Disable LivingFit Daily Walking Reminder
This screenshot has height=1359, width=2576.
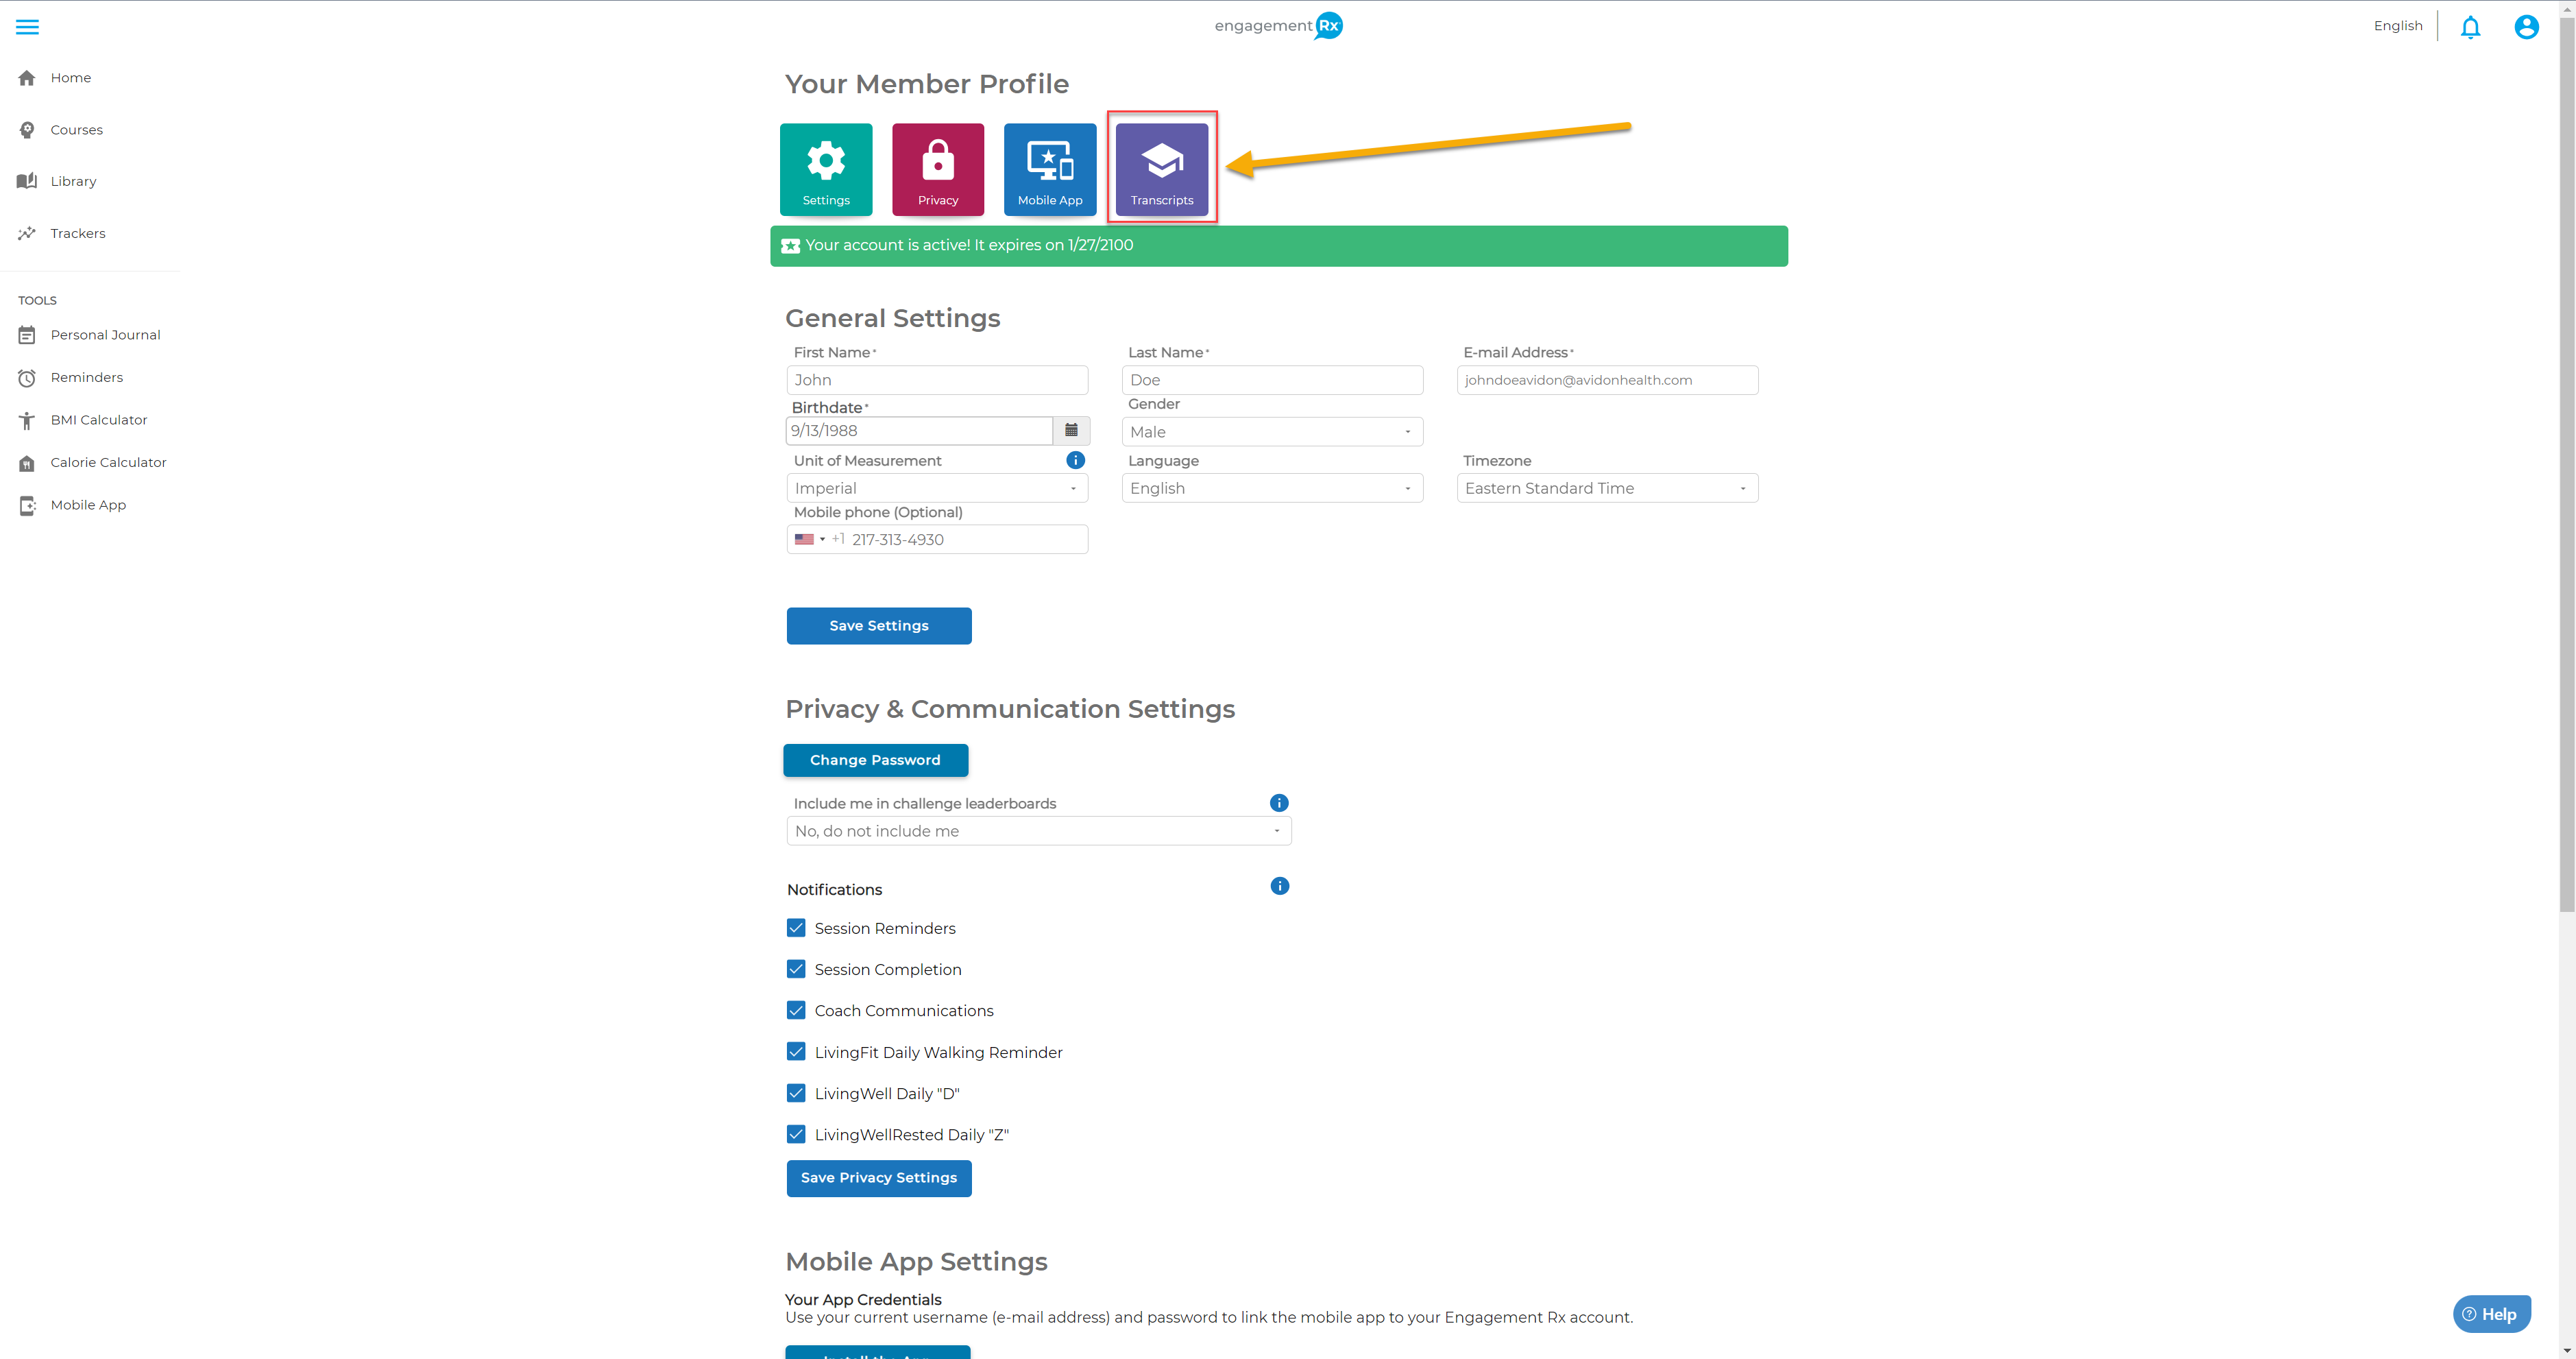[x=796, y=1052]
